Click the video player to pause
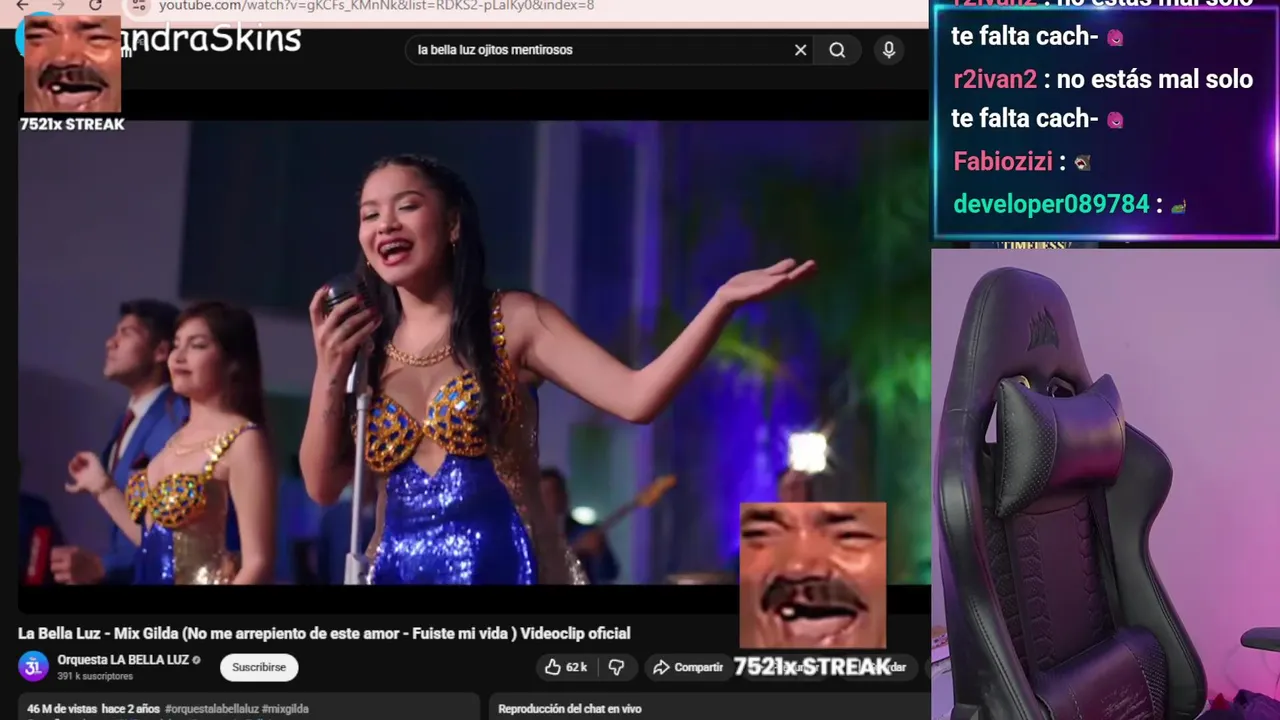Image resolution: width=1280 pixels, height=720 pixels. pyautogui.click(x=474, y=352)
